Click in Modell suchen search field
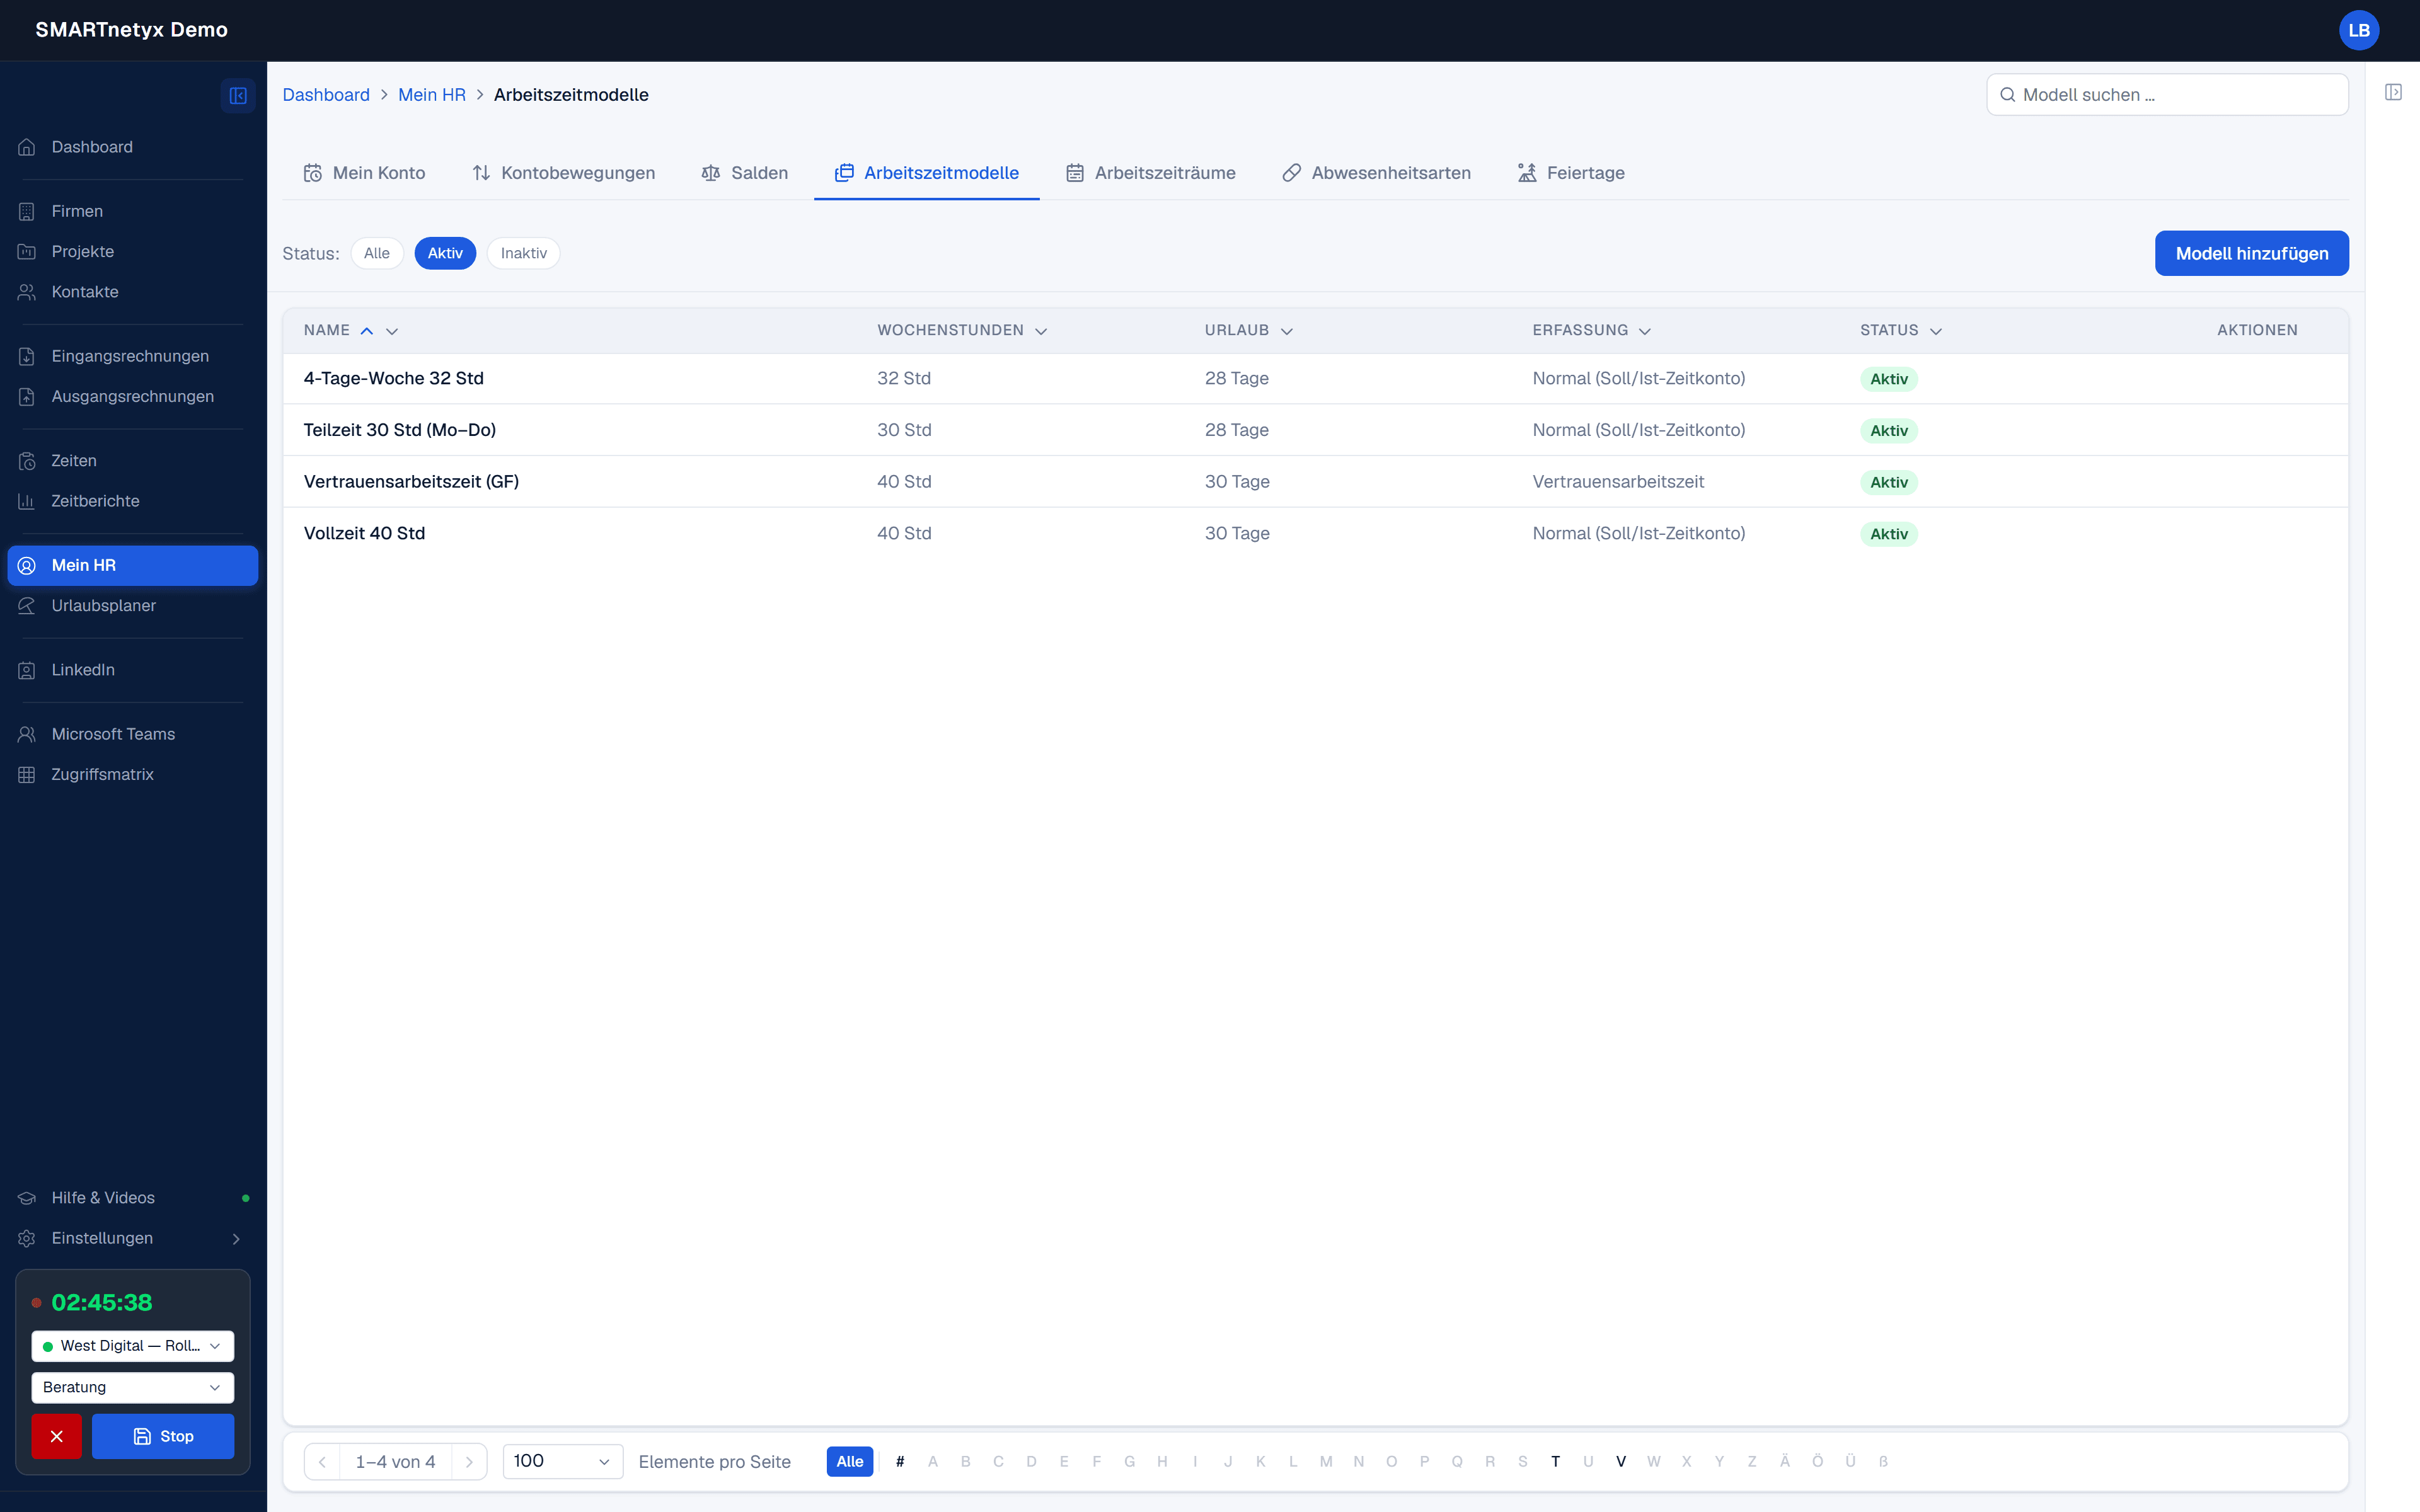The width and height of the screenshot is (2420, 1512). point(2167,95)
